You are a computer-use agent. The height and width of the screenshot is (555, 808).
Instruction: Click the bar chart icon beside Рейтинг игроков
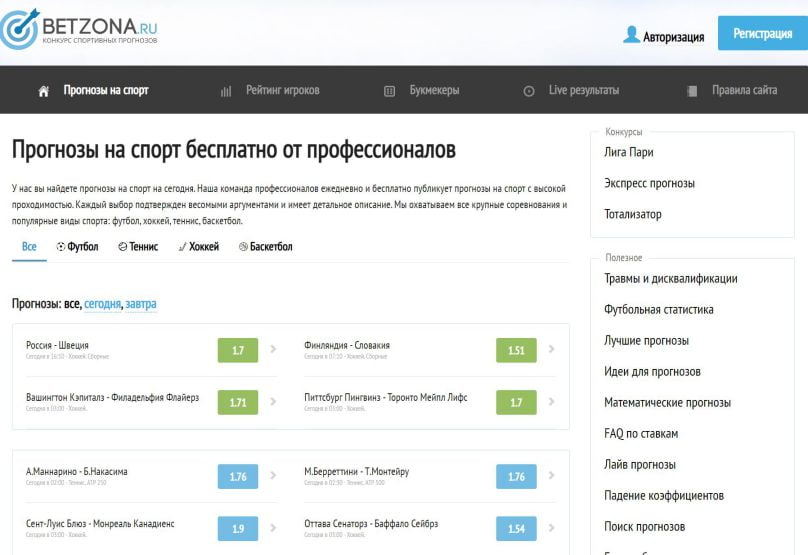226,91
